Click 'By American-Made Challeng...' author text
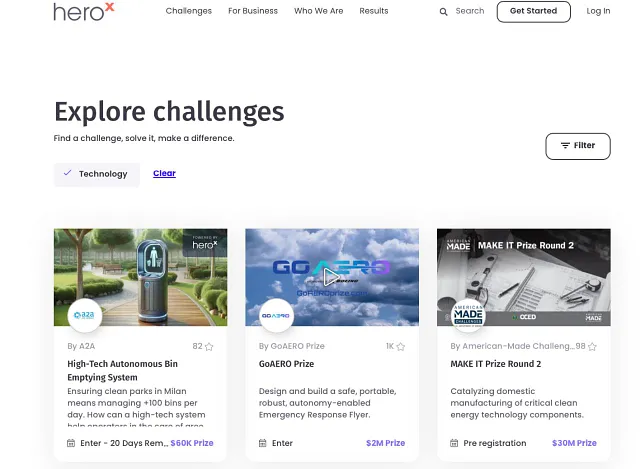 [x=513, y=346]
